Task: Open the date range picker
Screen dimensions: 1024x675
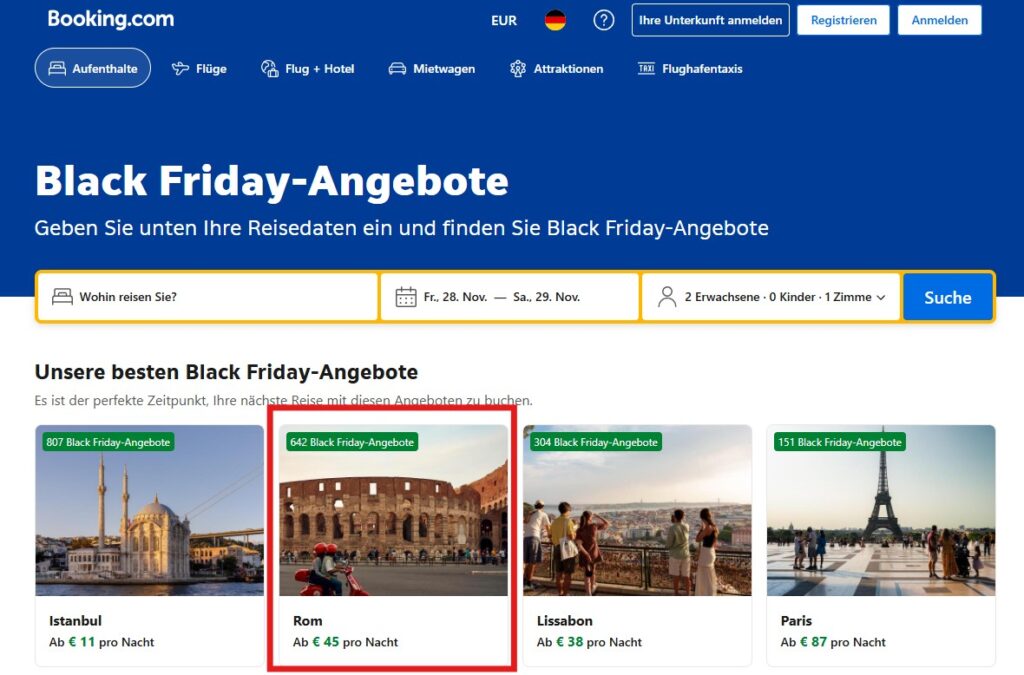Action: click(x=510, y=297)
